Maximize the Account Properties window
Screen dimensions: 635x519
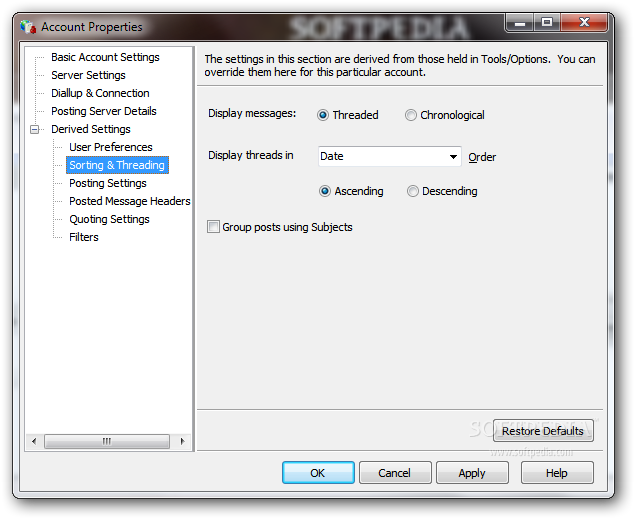(547, 23)
